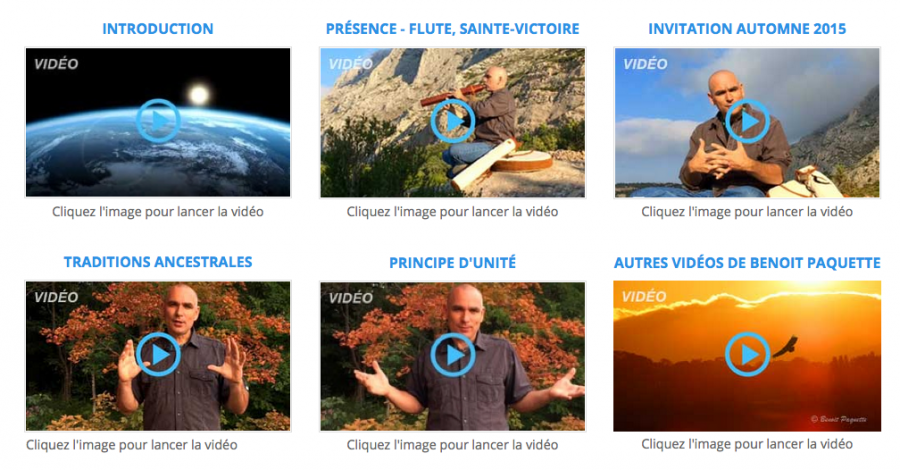Viewport: 900px width, 470px height.
Task: Play the Introduction earth video
Action: tap(158, 122)
